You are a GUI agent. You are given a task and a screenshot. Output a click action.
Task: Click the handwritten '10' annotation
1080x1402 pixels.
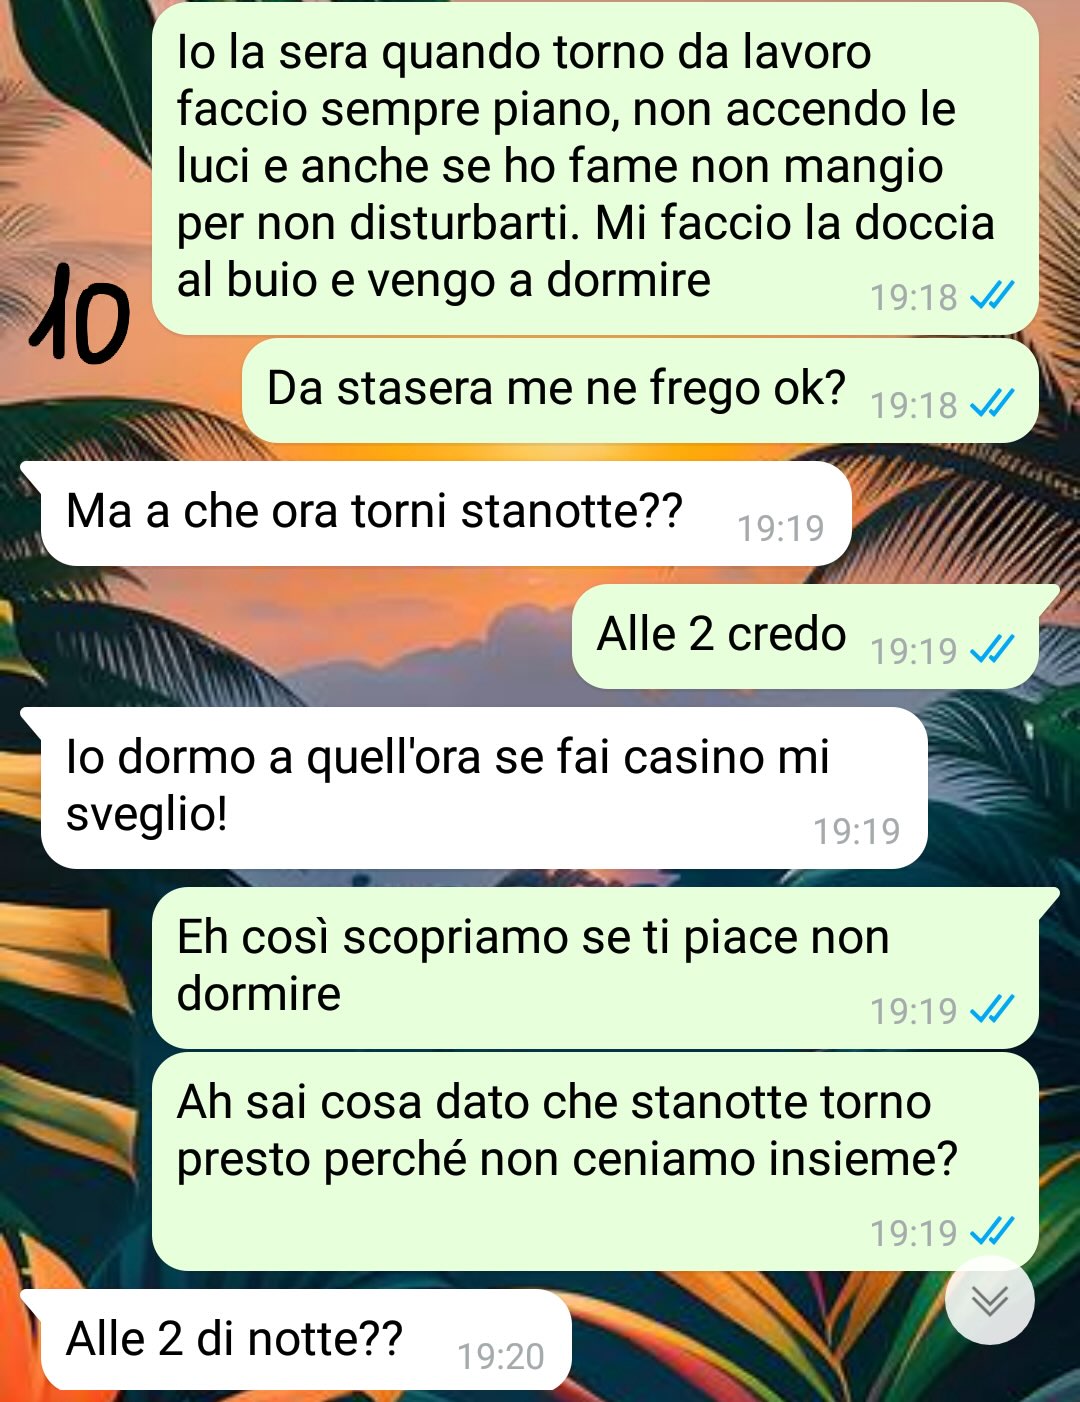tap(79, 313)
